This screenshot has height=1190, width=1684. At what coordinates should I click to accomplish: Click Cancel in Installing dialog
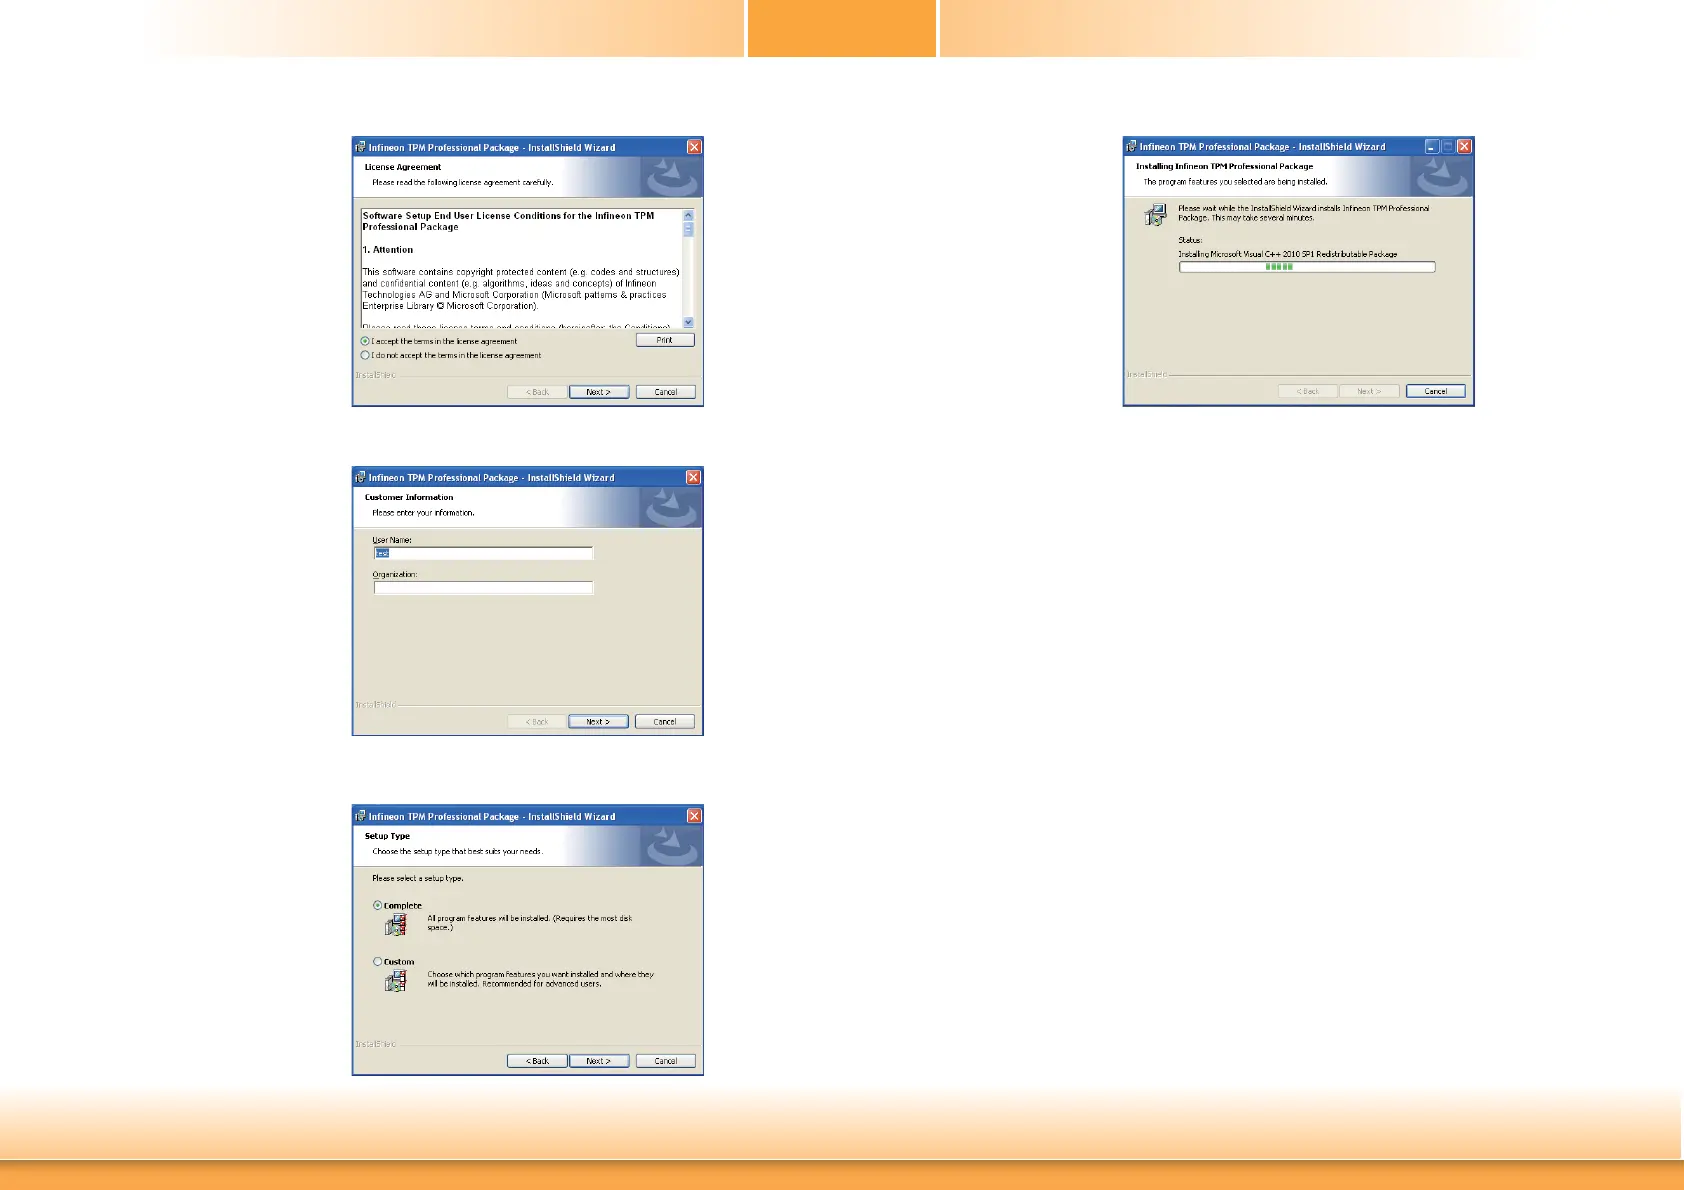point(1436,391)
